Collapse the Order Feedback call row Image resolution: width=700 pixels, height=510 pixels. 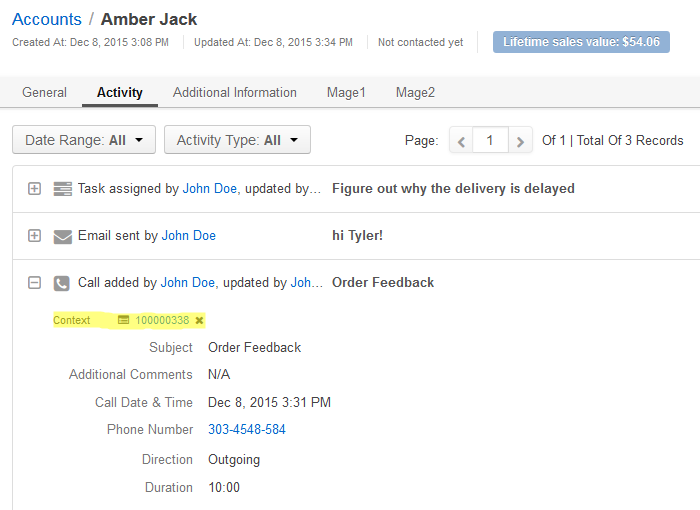(x=34, y=282)
